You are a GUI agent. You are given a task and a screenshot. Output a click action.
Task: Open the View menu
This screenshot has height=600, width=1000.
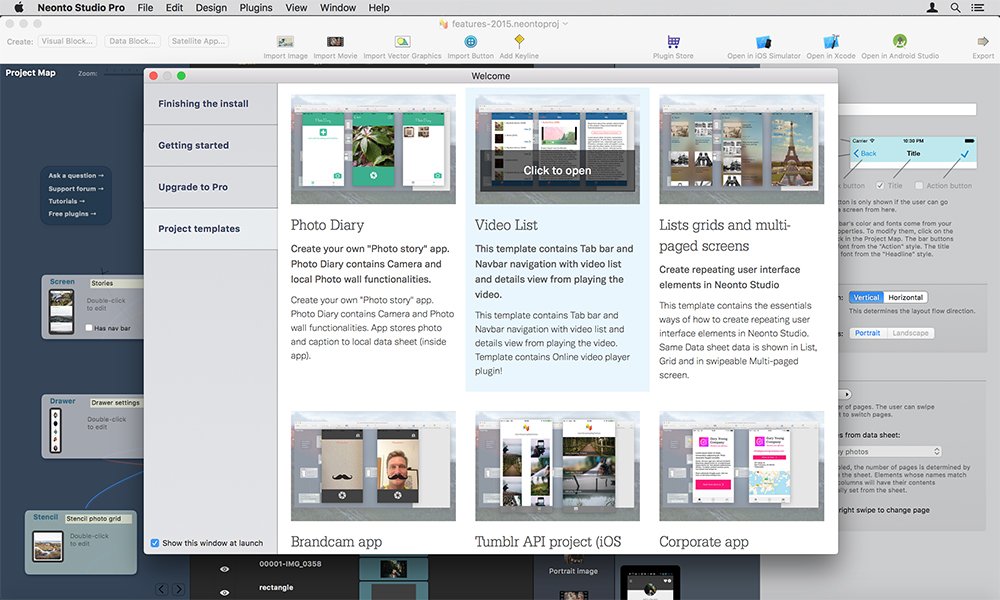tap(296, 8)
